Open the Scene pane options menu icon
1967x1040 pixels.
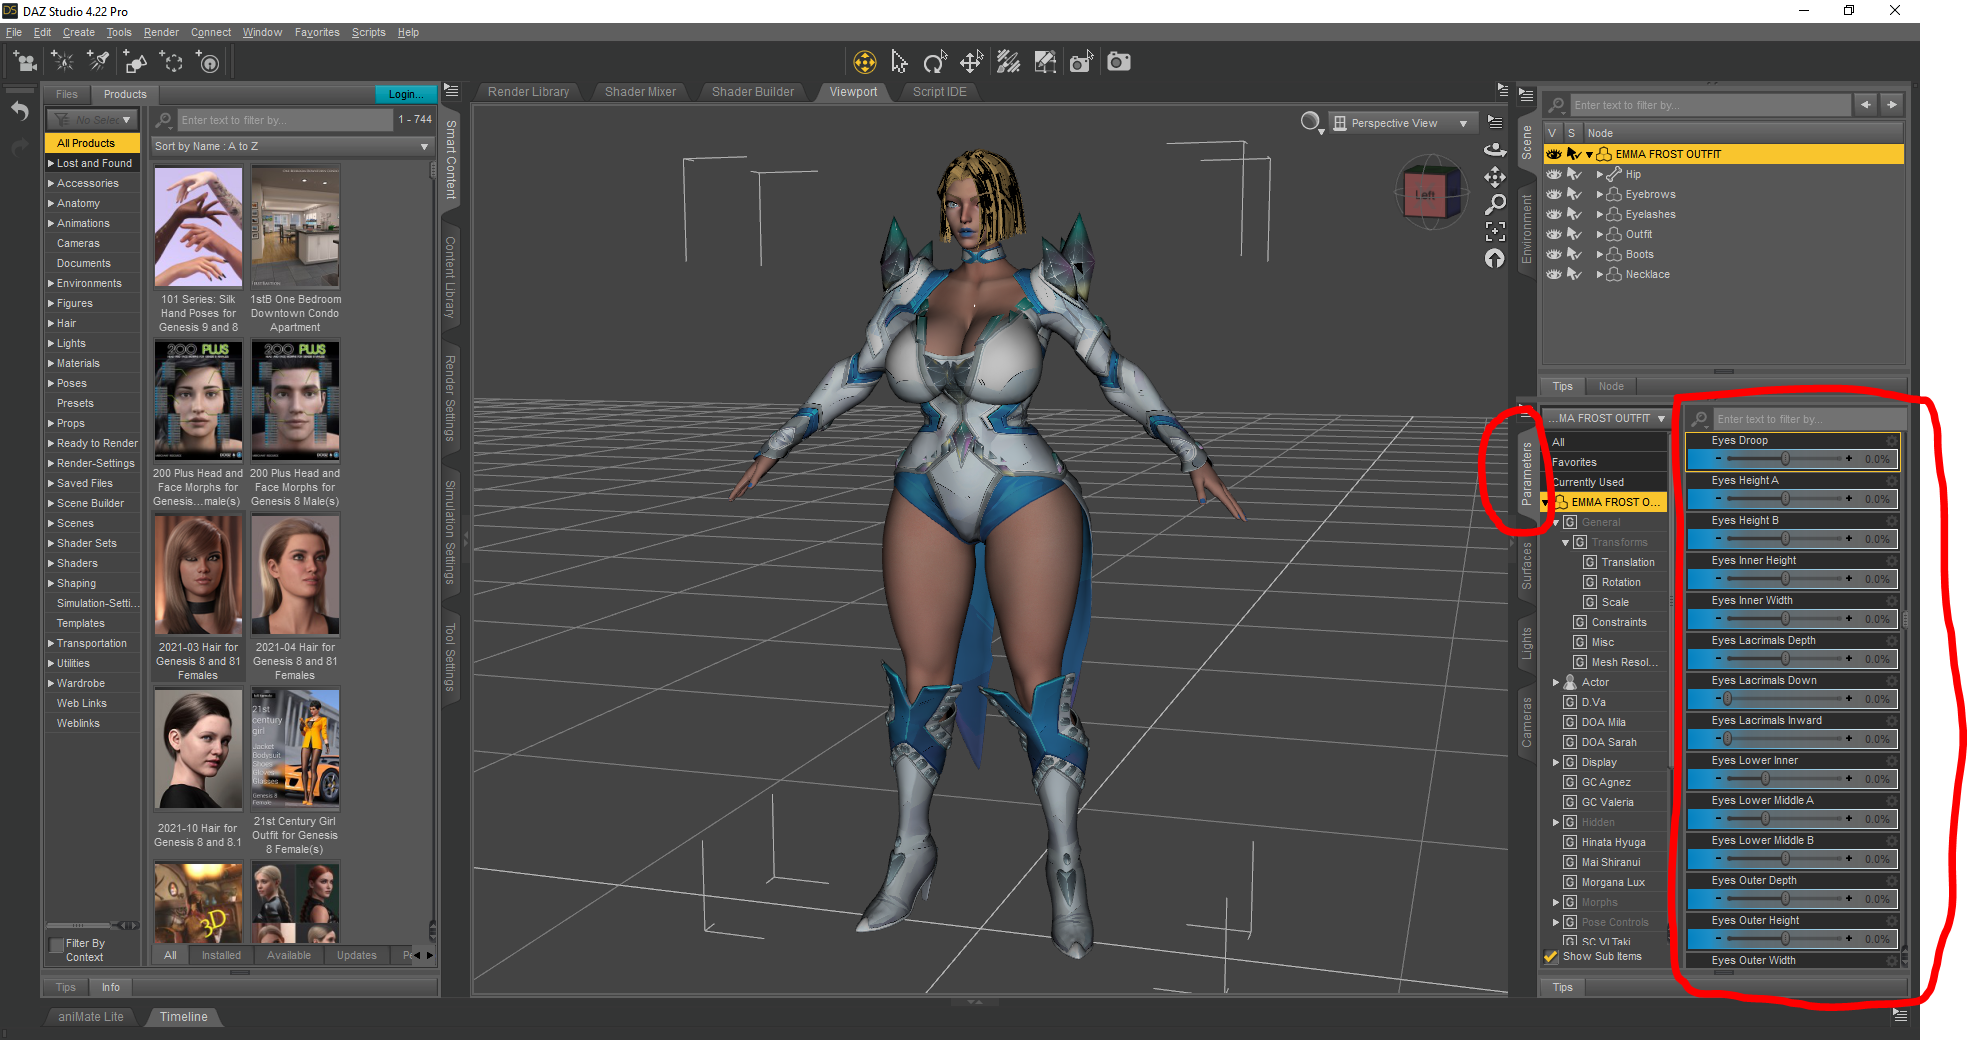click(x=1526, y=95)
